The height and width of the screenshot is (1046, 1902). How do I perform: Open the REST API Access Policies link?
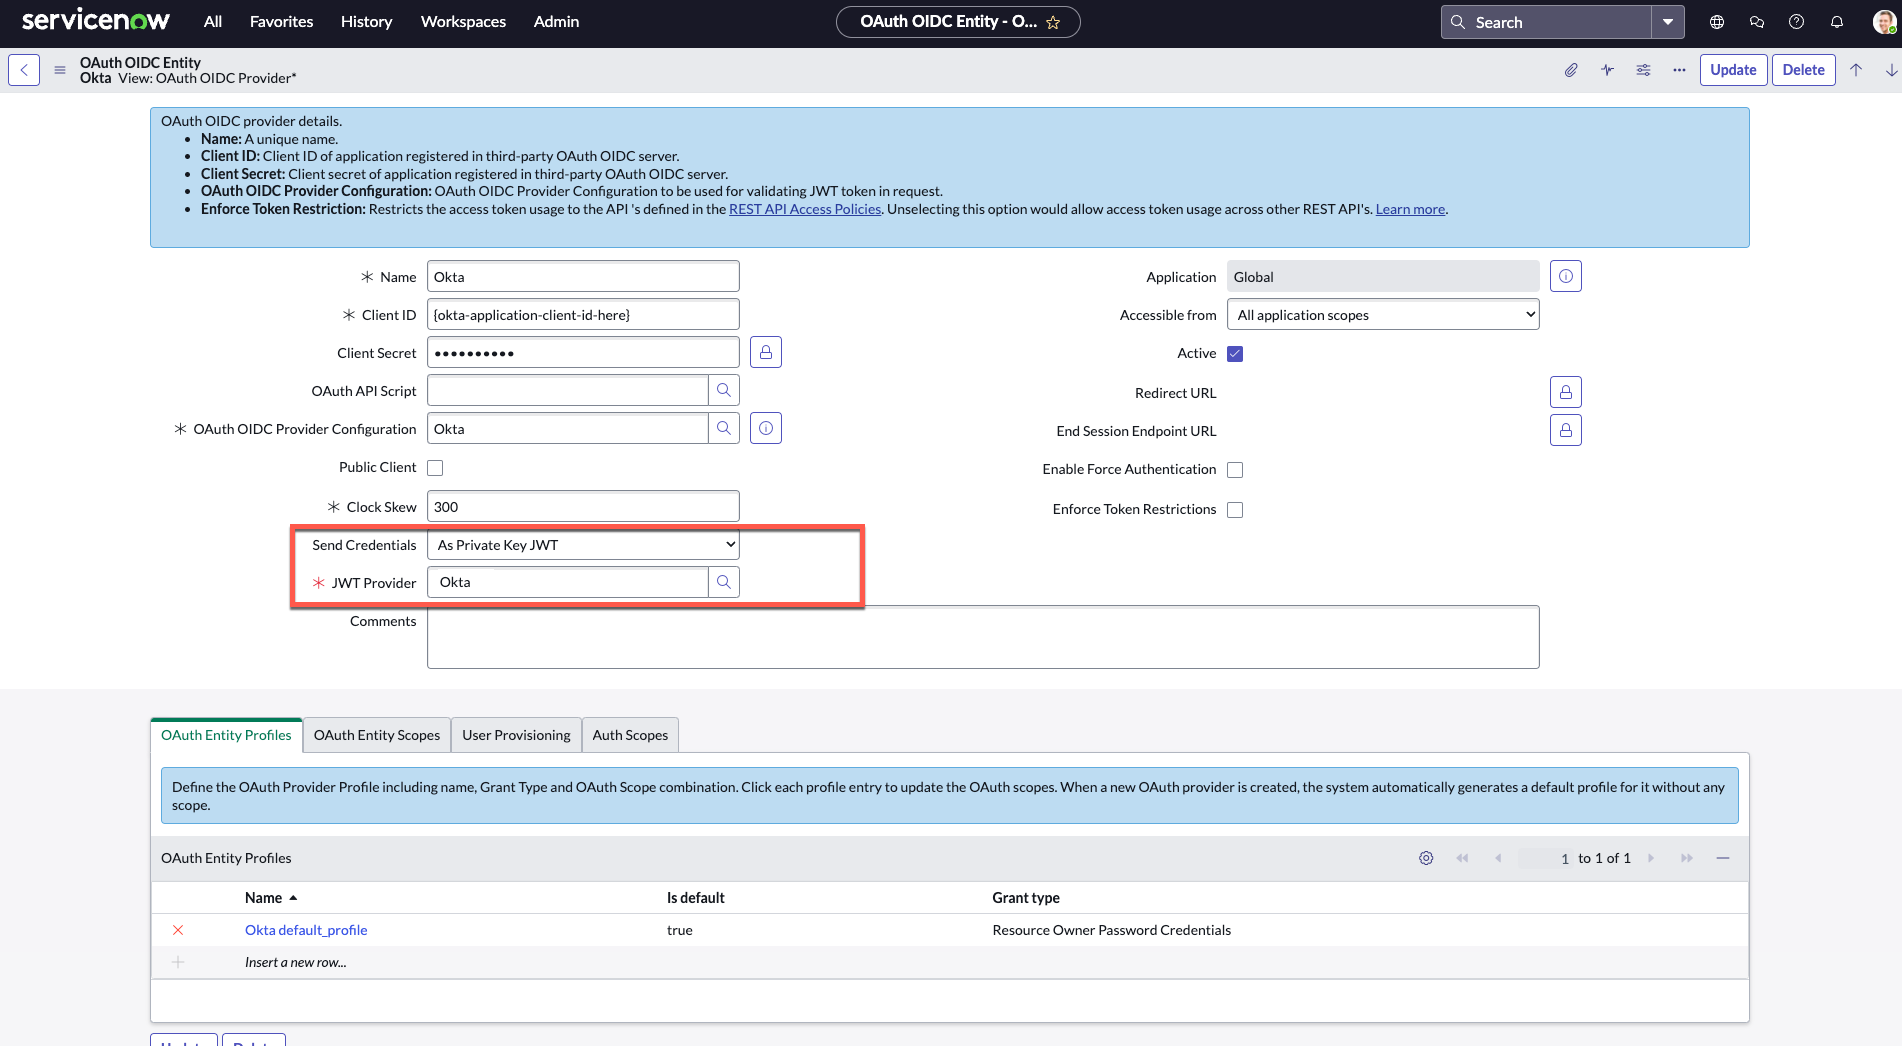(x=805, y=209)
